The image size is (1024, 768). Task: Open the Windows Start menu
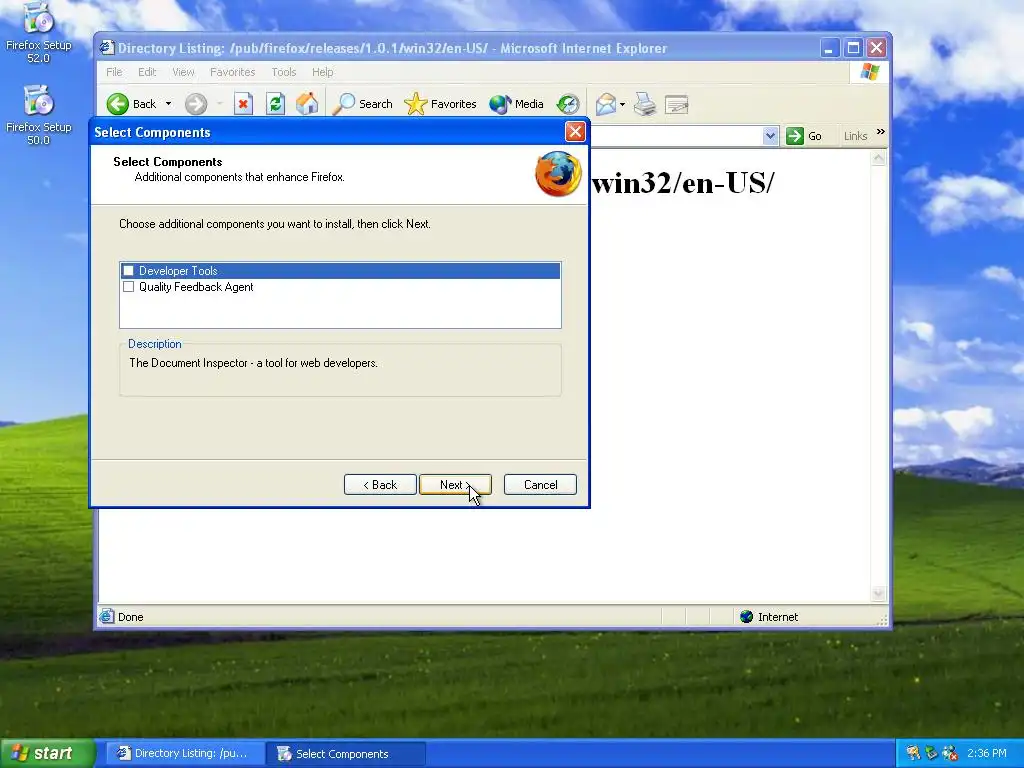[x=47, y=753]
